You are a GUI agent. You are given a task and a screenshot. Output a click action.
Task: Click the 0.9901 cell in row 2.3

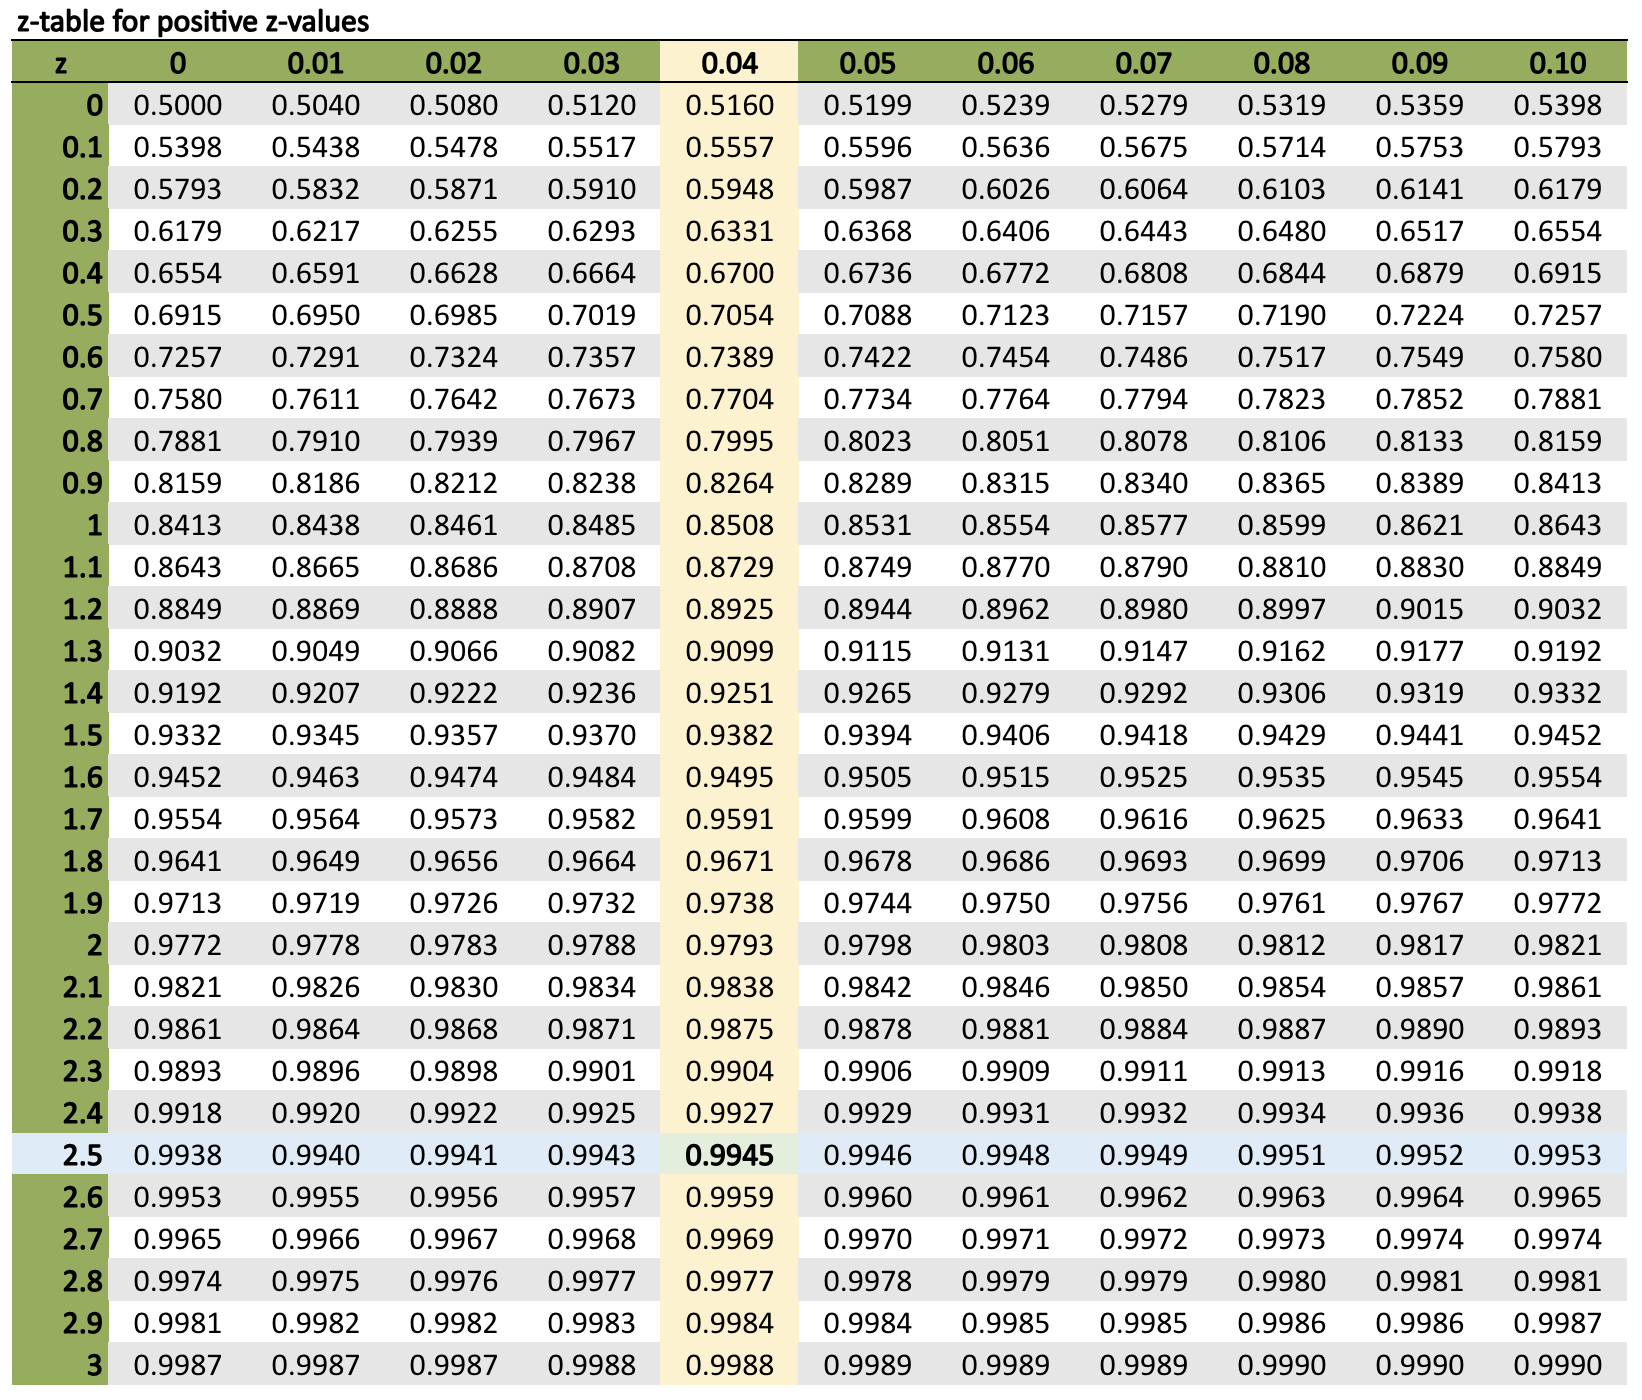tap(591, 1071)
